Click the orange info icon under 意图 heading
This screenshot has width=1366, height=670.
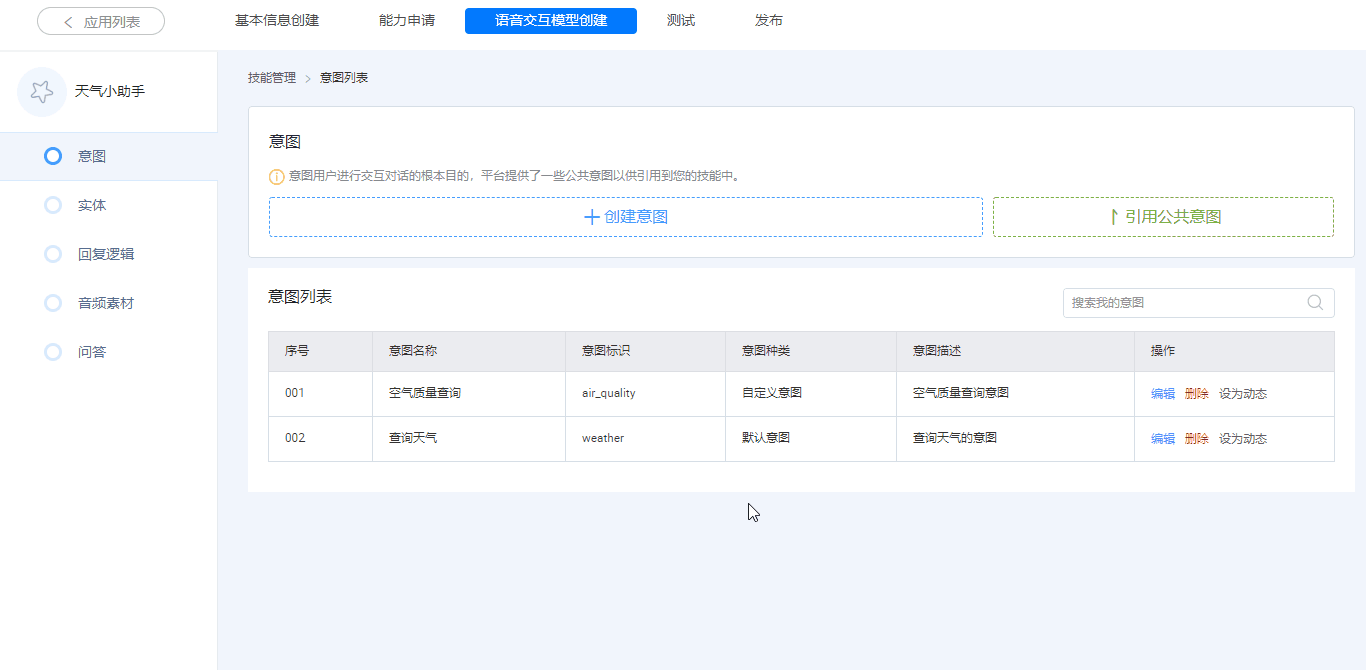[x=277, y=177]
